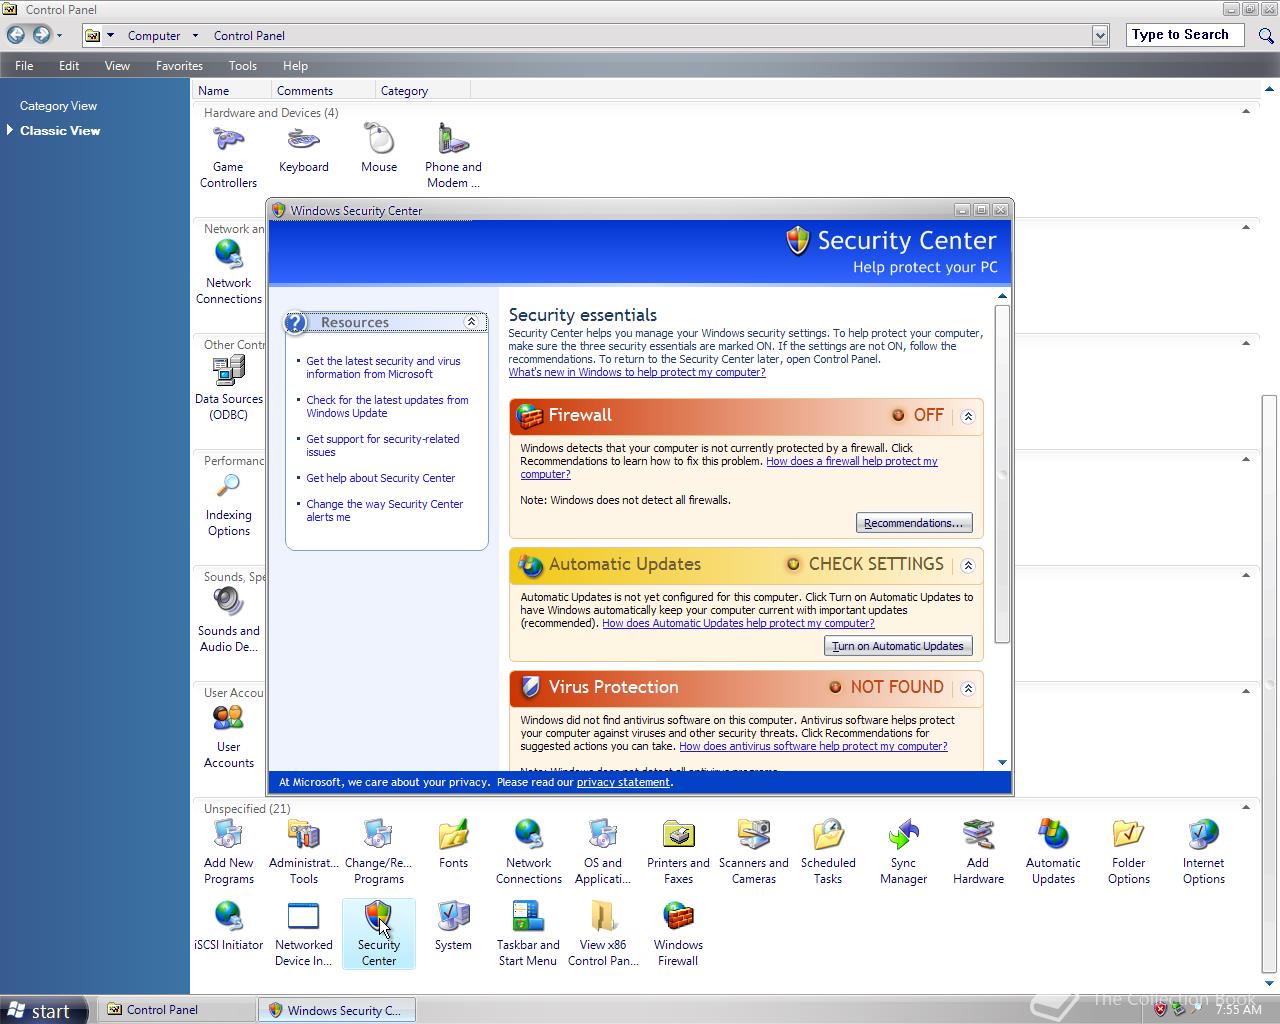Open Sounds and Audio Devices icon
This screenshot has height=1024, width=1280.
coord(229,620)
